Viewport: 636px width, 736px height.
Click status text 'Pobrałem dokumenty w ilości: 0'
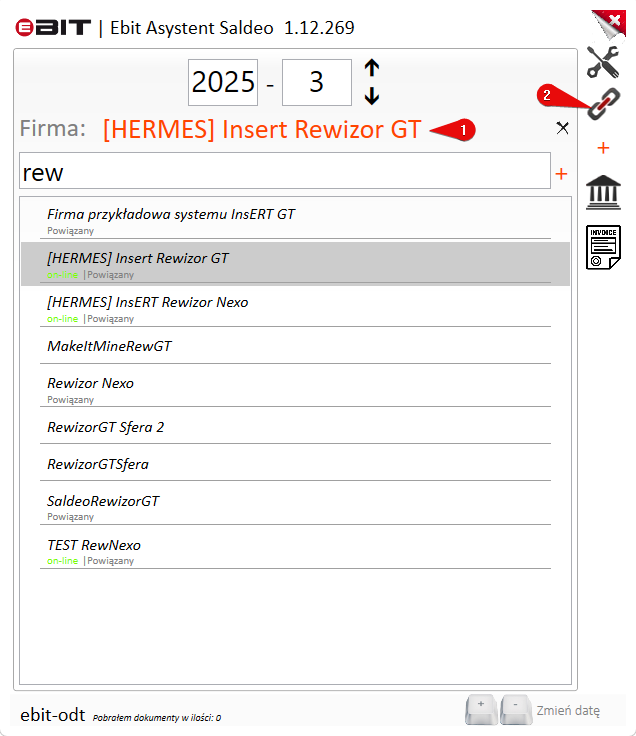157,718
